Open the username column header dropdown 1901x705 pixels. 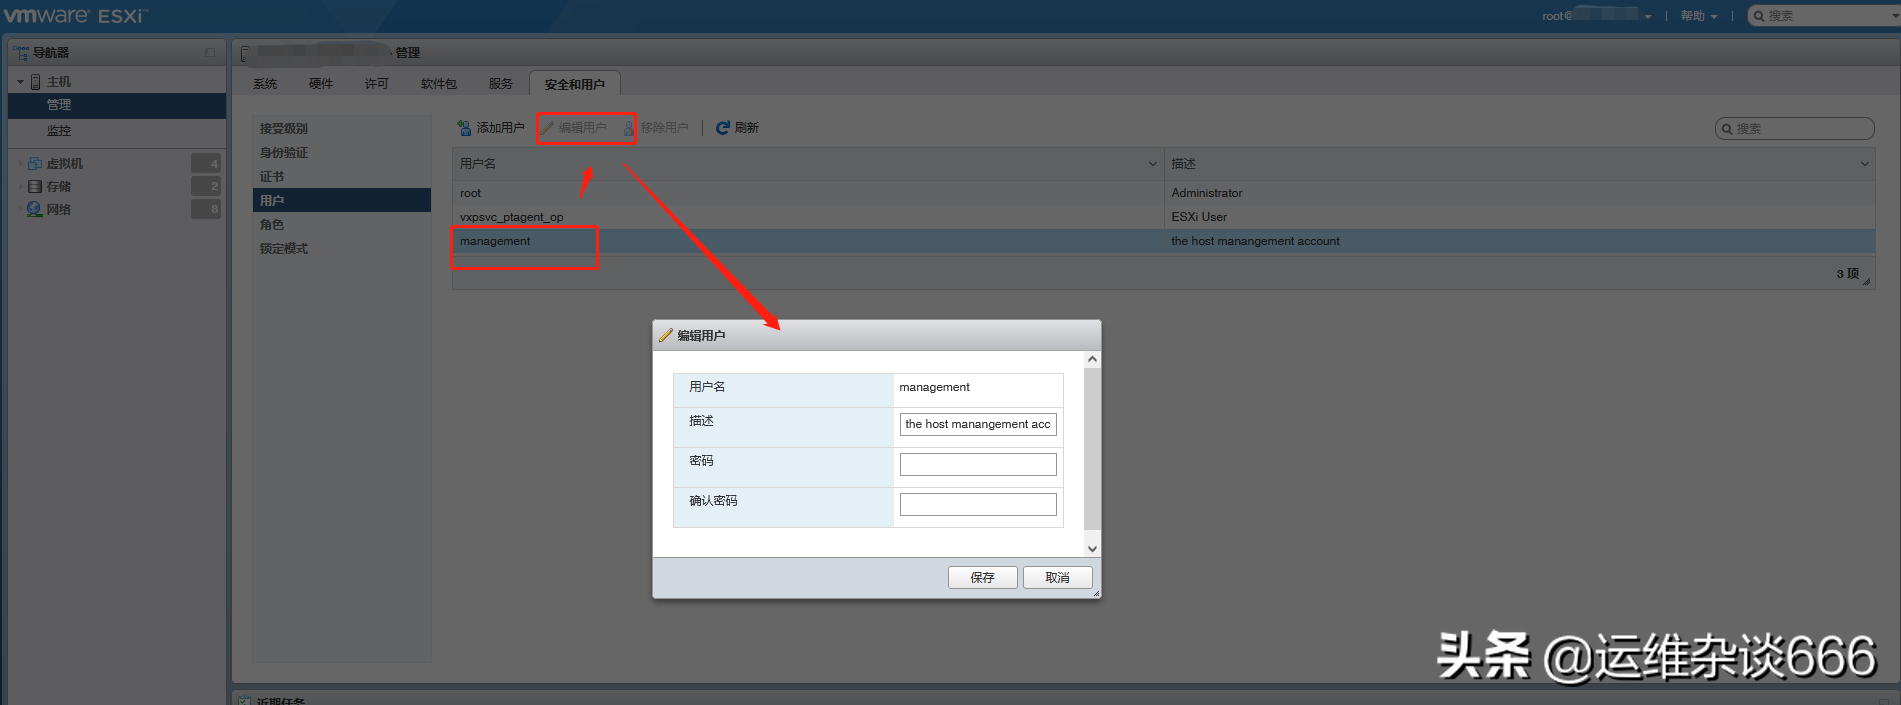pyautogui.click(x=1152, y=164)
